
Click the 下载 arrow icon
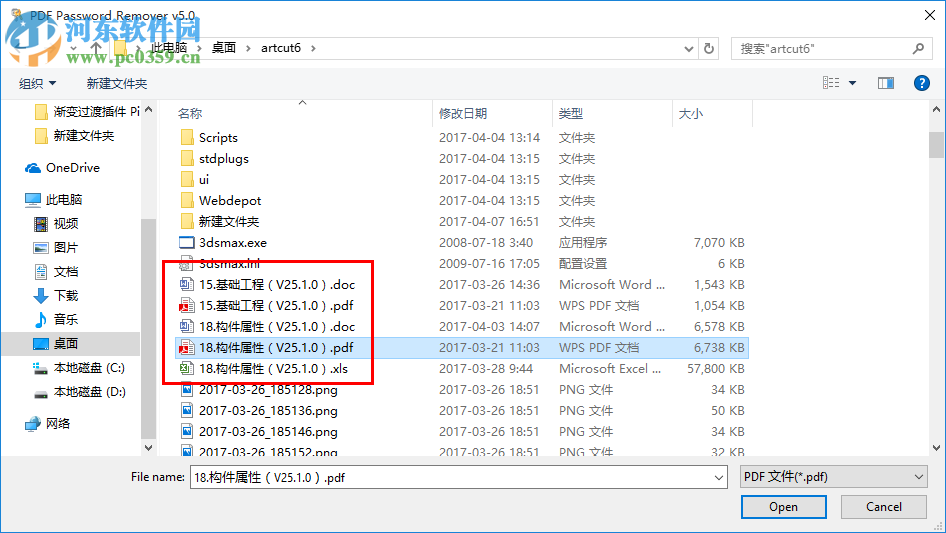(40, 296)
